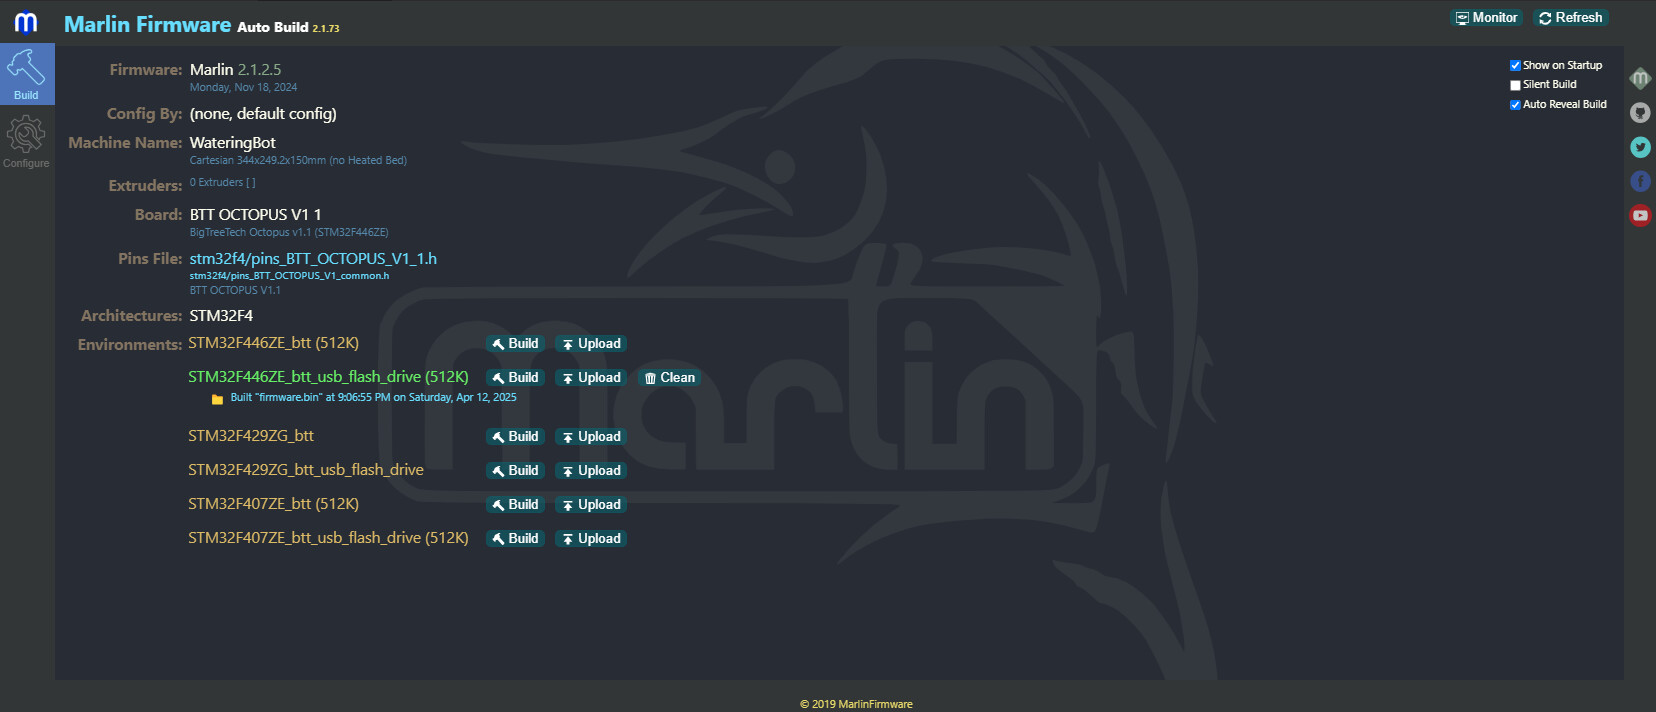Open the Facebook icon link

click(x=1640, y=181)
